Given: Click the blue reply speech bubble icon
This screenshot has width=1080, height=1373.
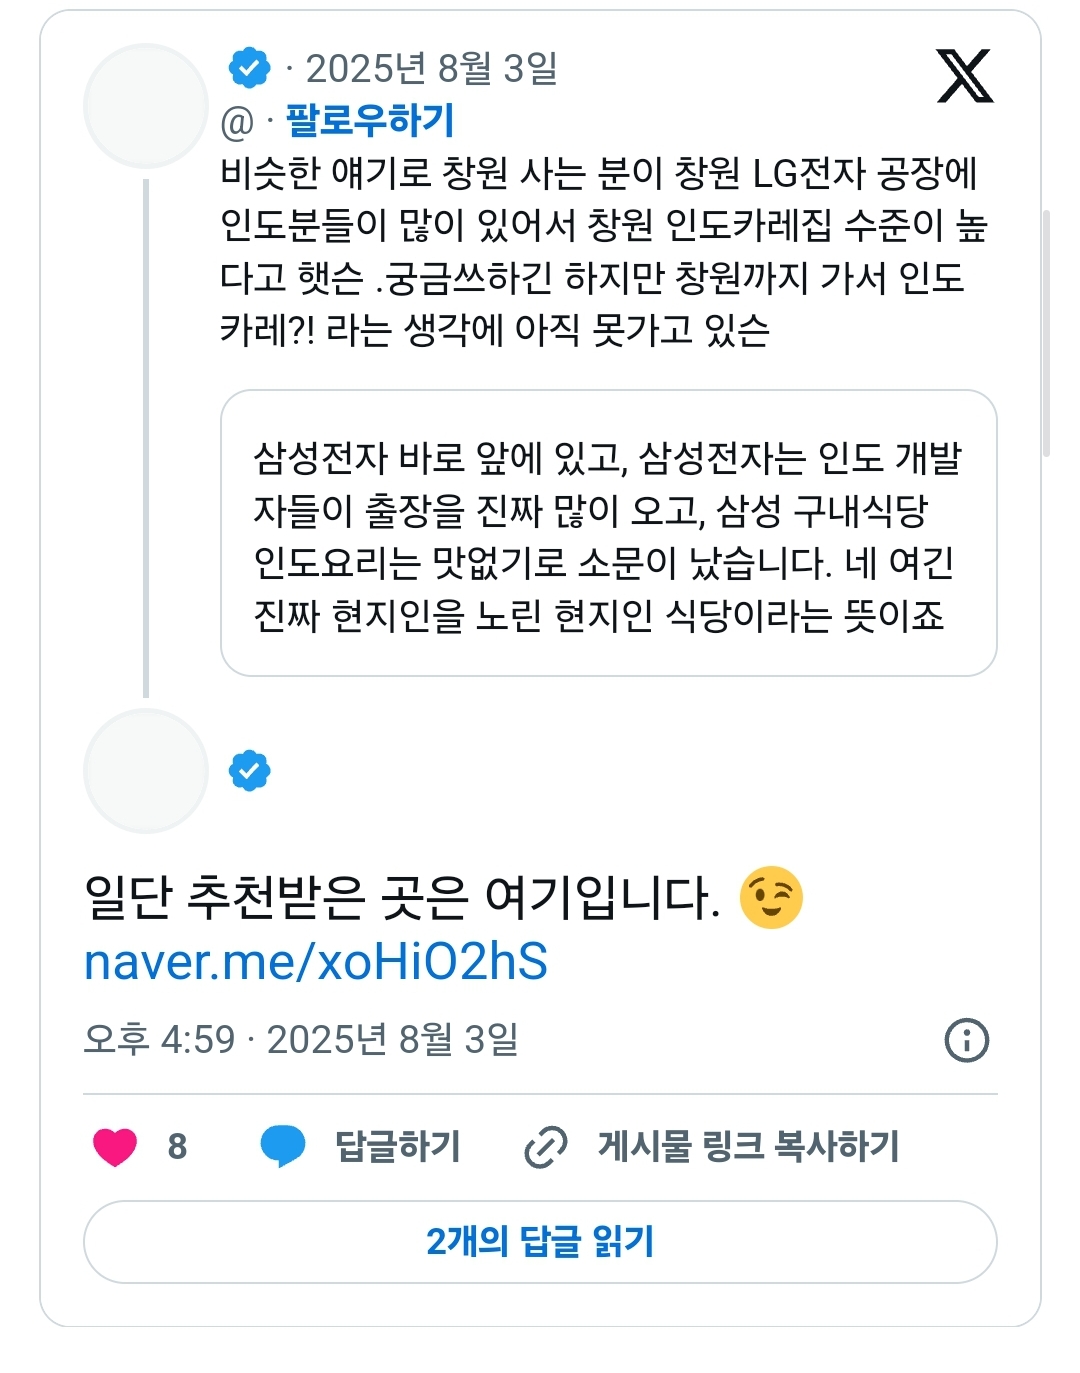Looking at the screenshot, I should tap(283, 1146).
